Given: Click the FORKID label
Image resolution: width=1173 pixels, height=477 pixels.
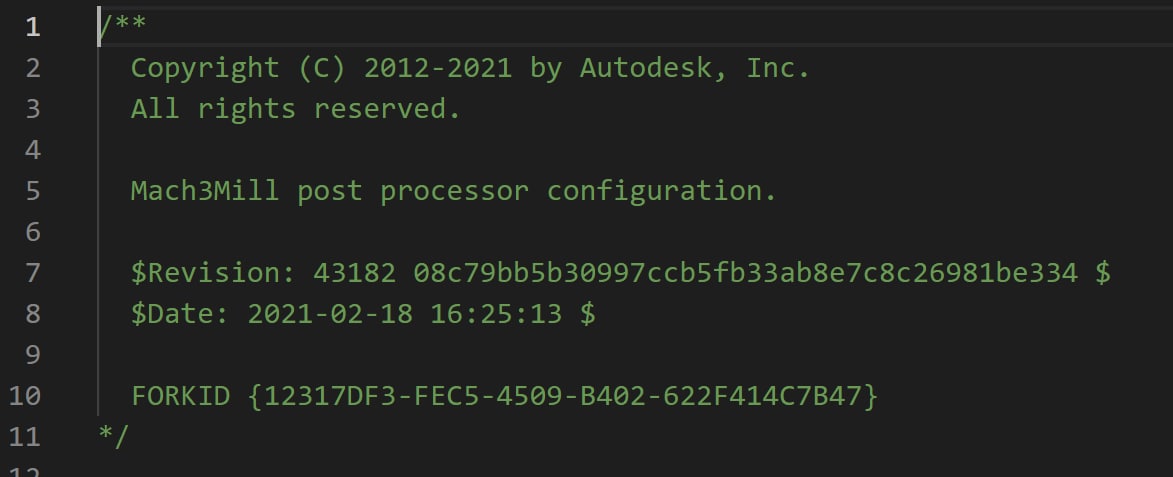Looking at the screenshot, I should tap(180, 396).
